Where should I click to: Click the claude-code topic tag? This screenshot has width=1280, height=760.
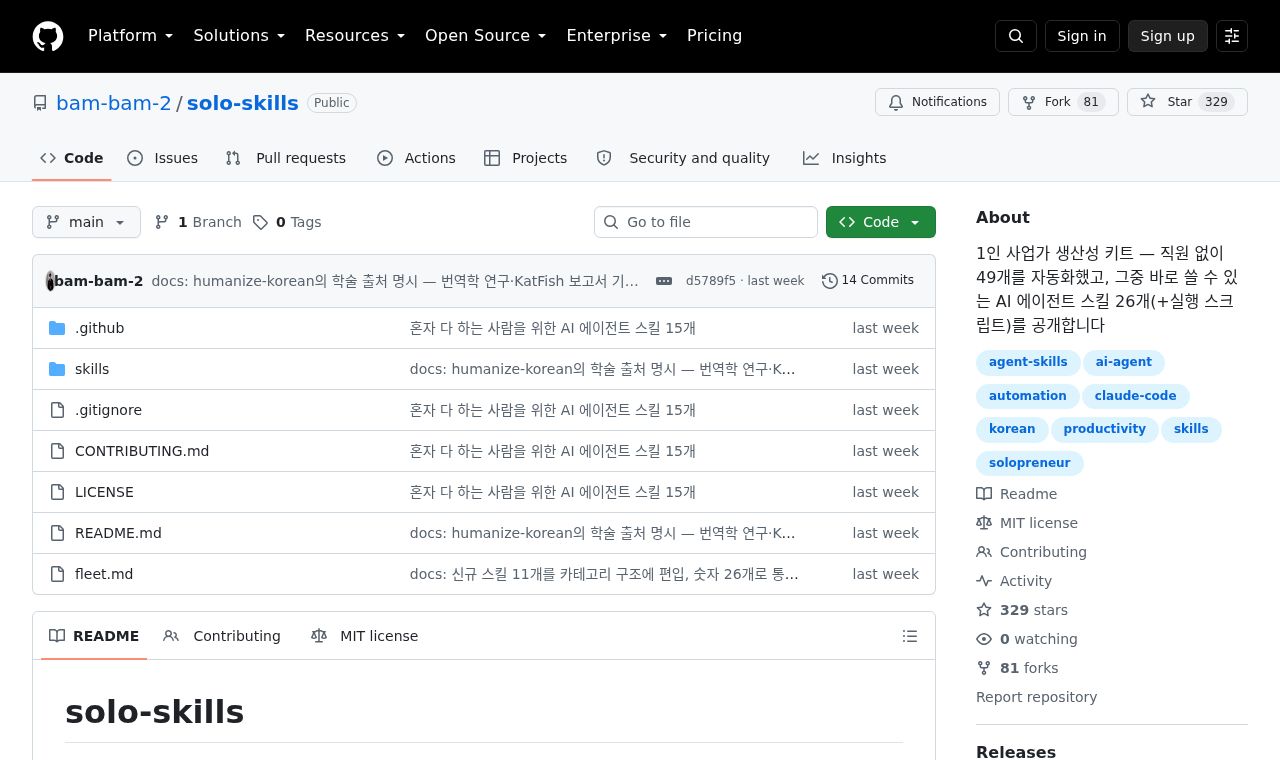1135,396
